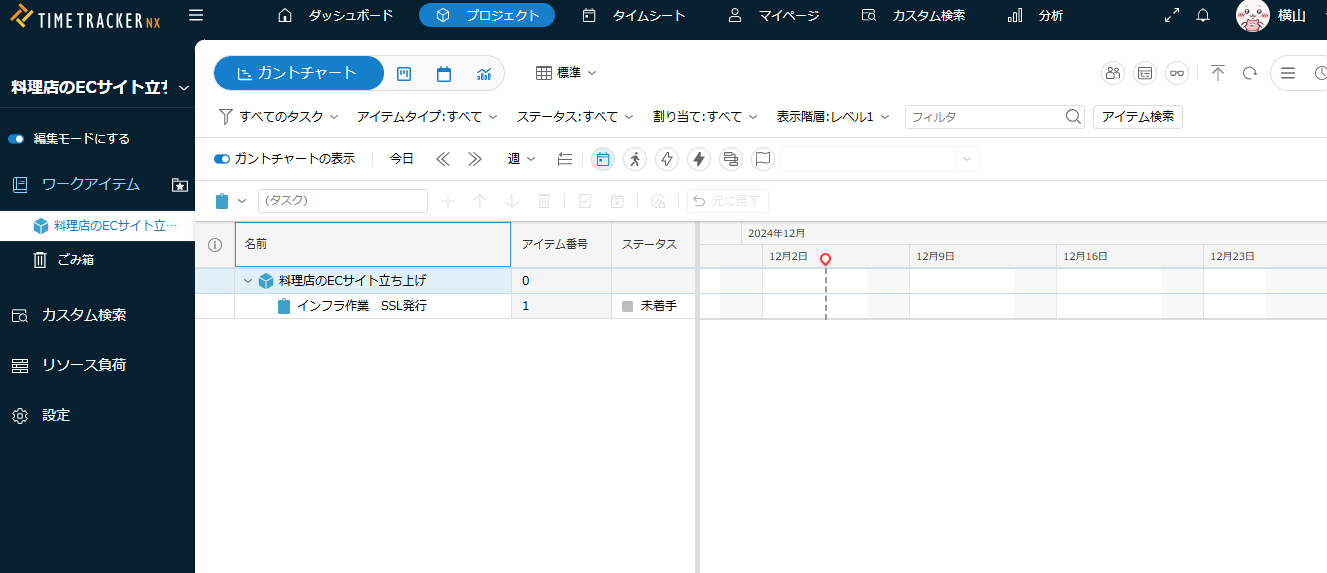Viewport: 1327px width, 573px height.
Task: Click the three-line list icon at right
Action: (1288, 73)
